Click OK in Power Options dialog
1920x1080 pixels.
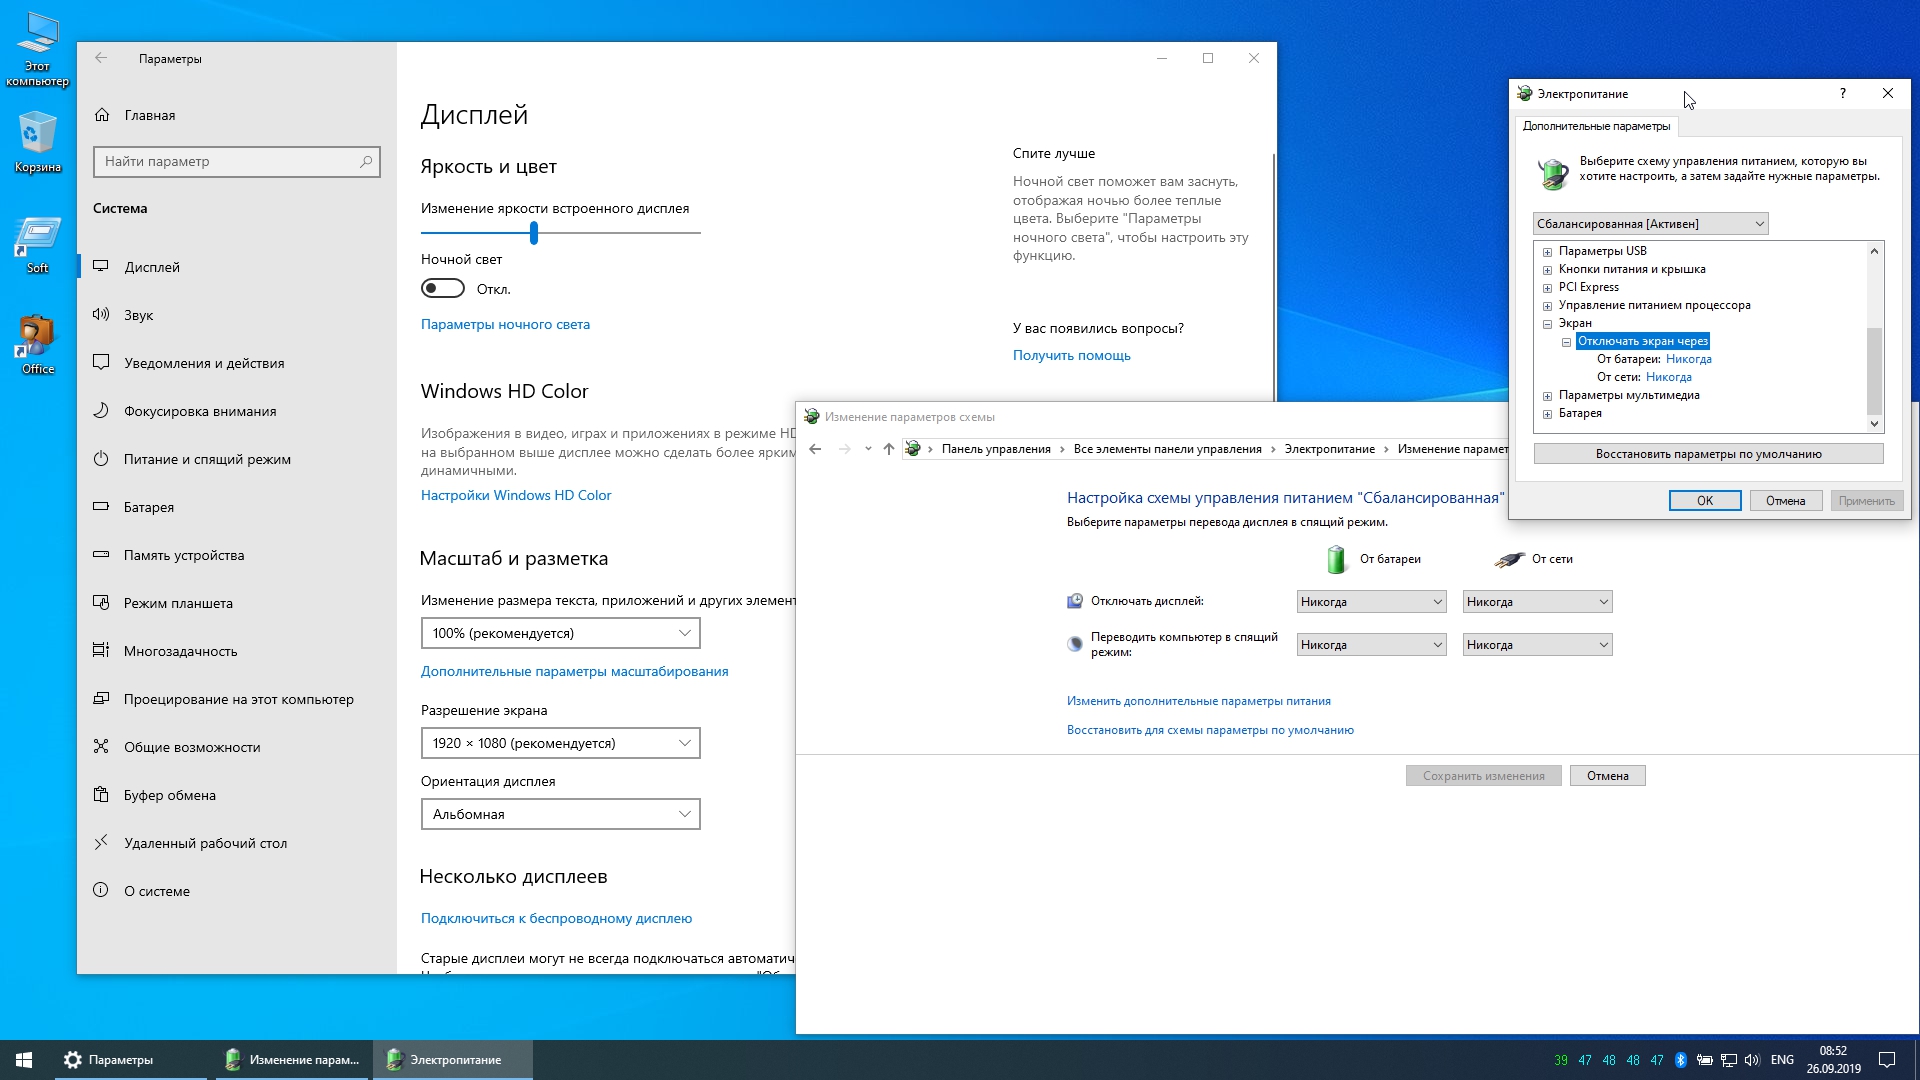click(1705, 501)
